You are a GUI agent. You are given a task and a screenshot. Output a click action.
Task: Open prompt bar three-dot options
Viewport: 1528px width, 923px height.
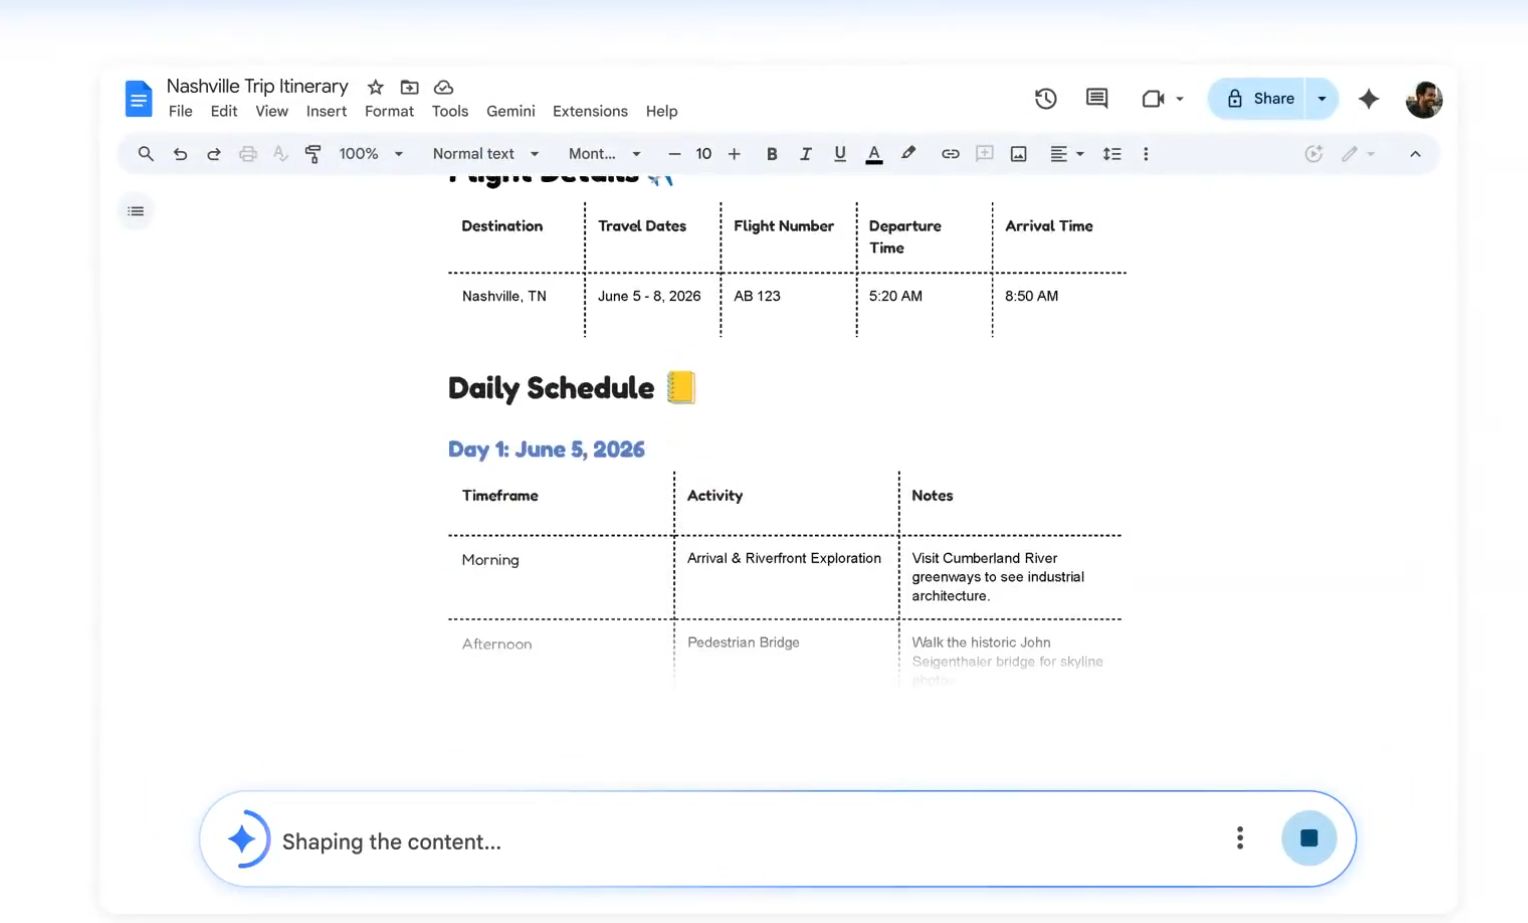click(1240, 838)
